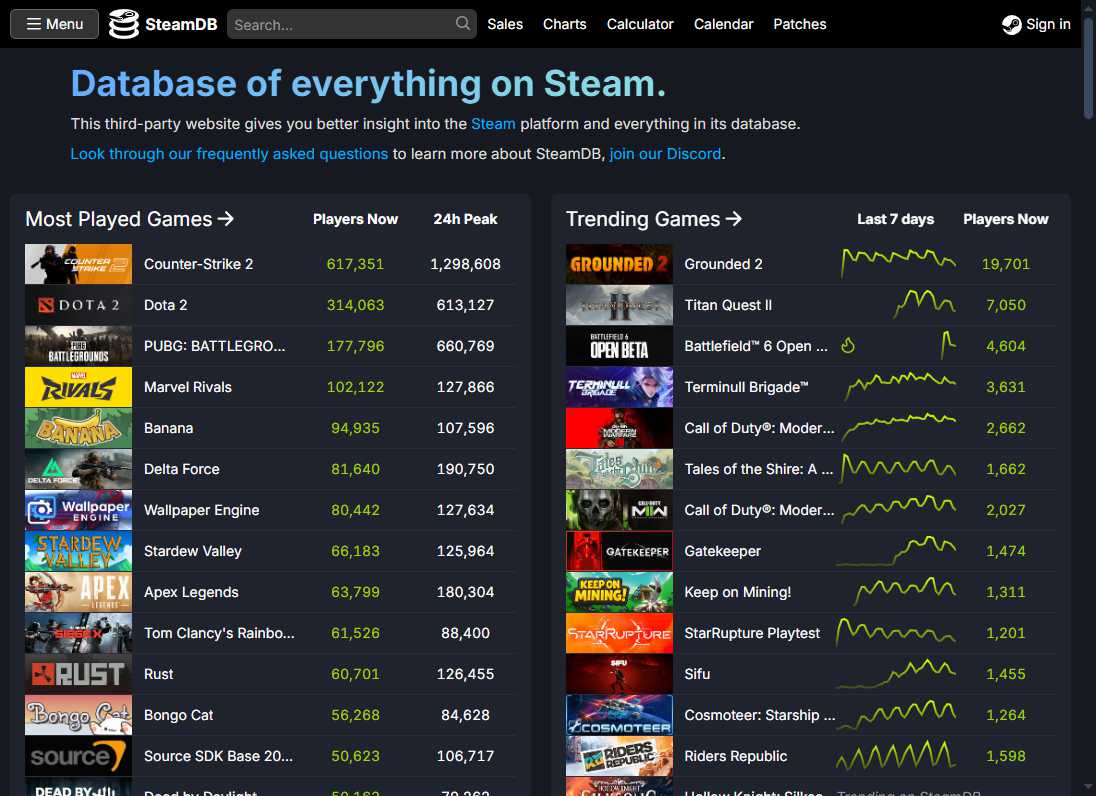Open the Charts page

pos(564,23)
